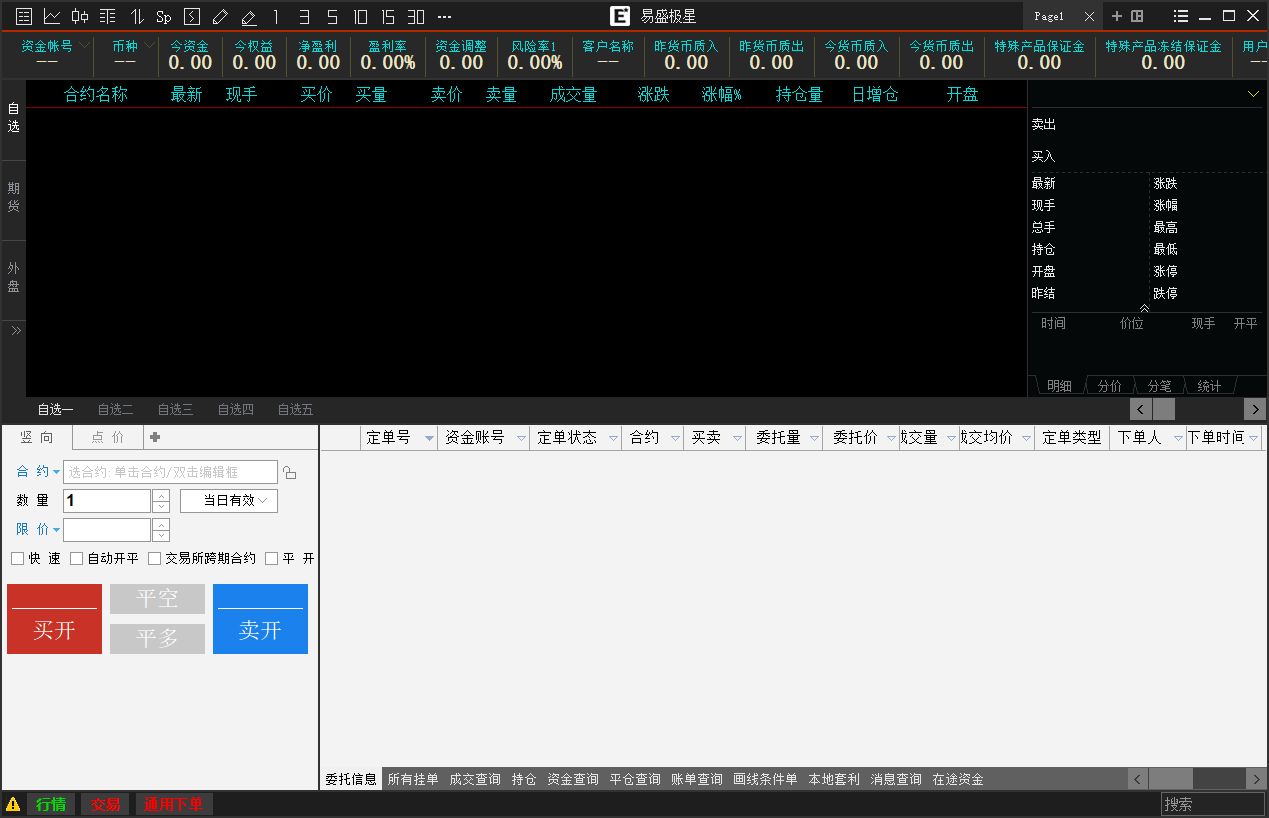Click the 合约 contract input field
The image size is (1269, 818).
tap(170, 472)
